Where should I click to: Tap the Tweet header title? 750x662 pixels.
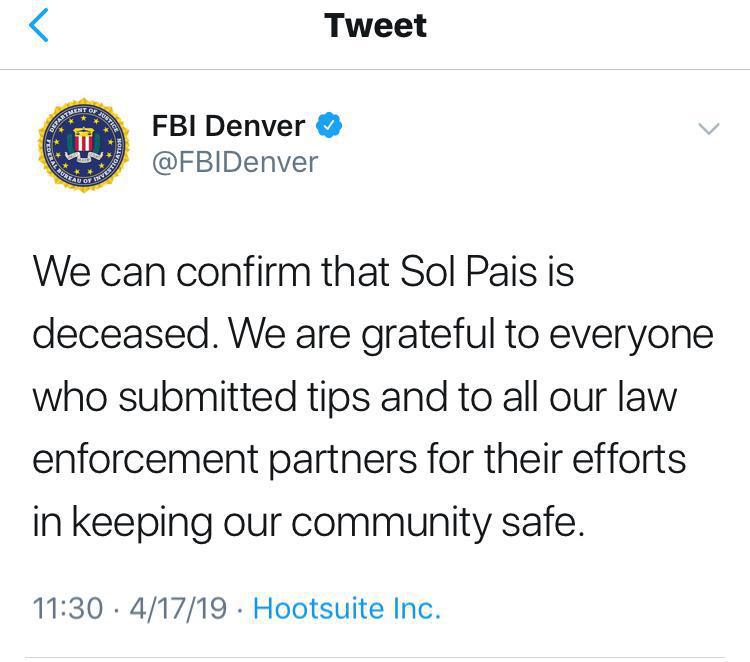pos(375,25)
